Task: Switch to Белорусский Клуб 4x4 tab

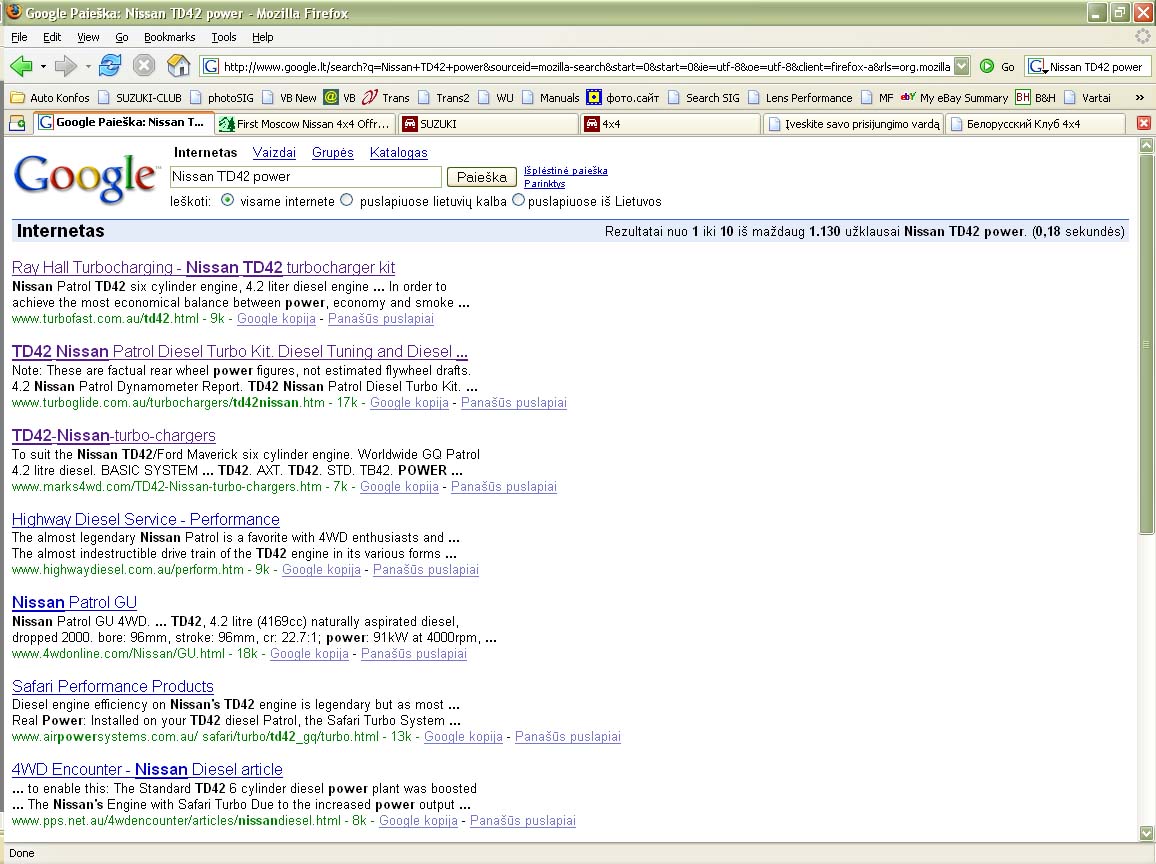Action: pos(1036,124)
